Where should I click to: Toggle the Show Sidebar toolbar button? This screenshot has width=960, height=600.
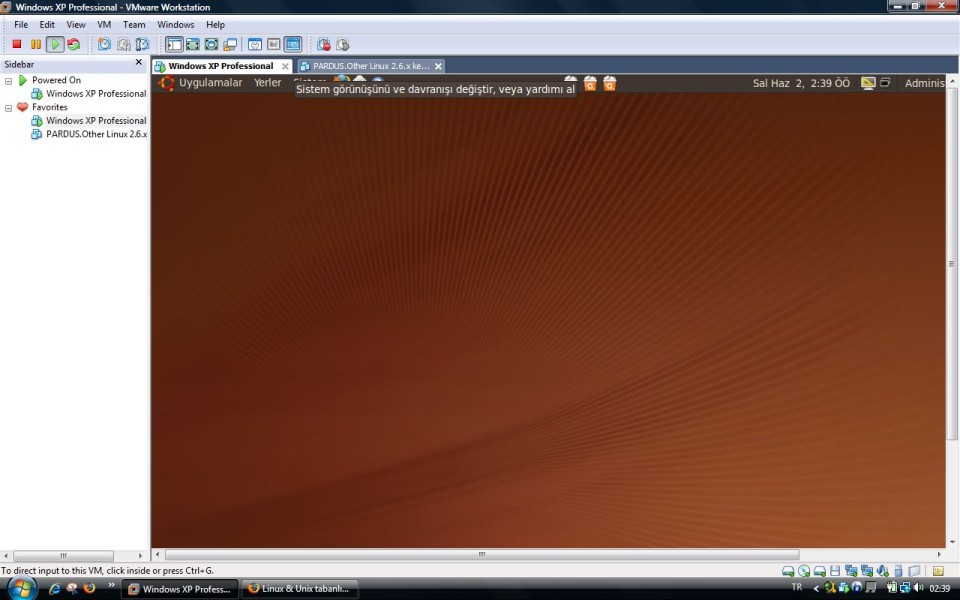pos(174,44)
